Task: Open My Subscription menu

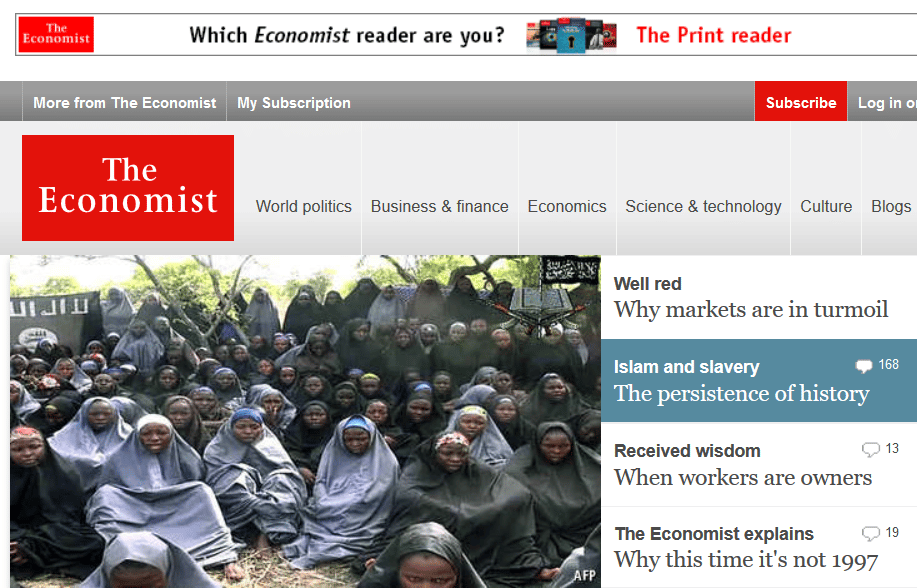Action: [294, 102]
